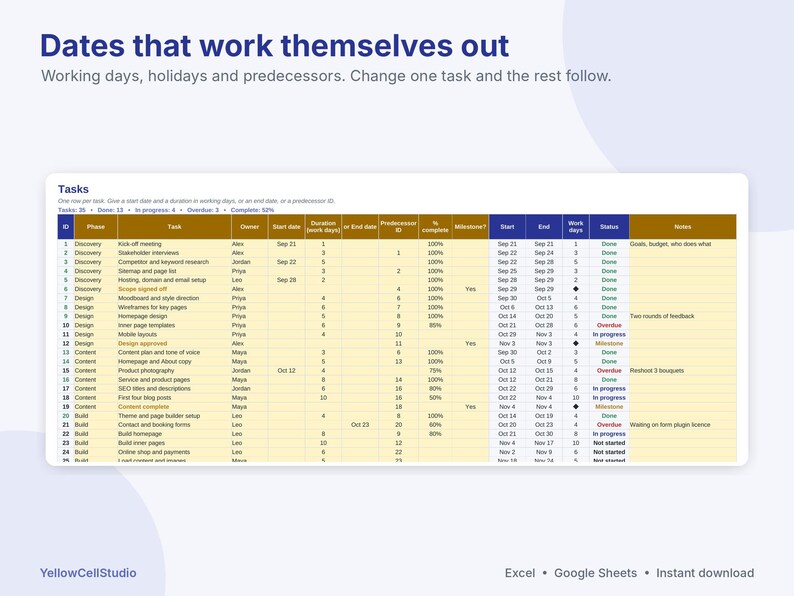794x596 pixels.
Task: Click the Nov 17 end date cell
Action: [x=544, y=443]
